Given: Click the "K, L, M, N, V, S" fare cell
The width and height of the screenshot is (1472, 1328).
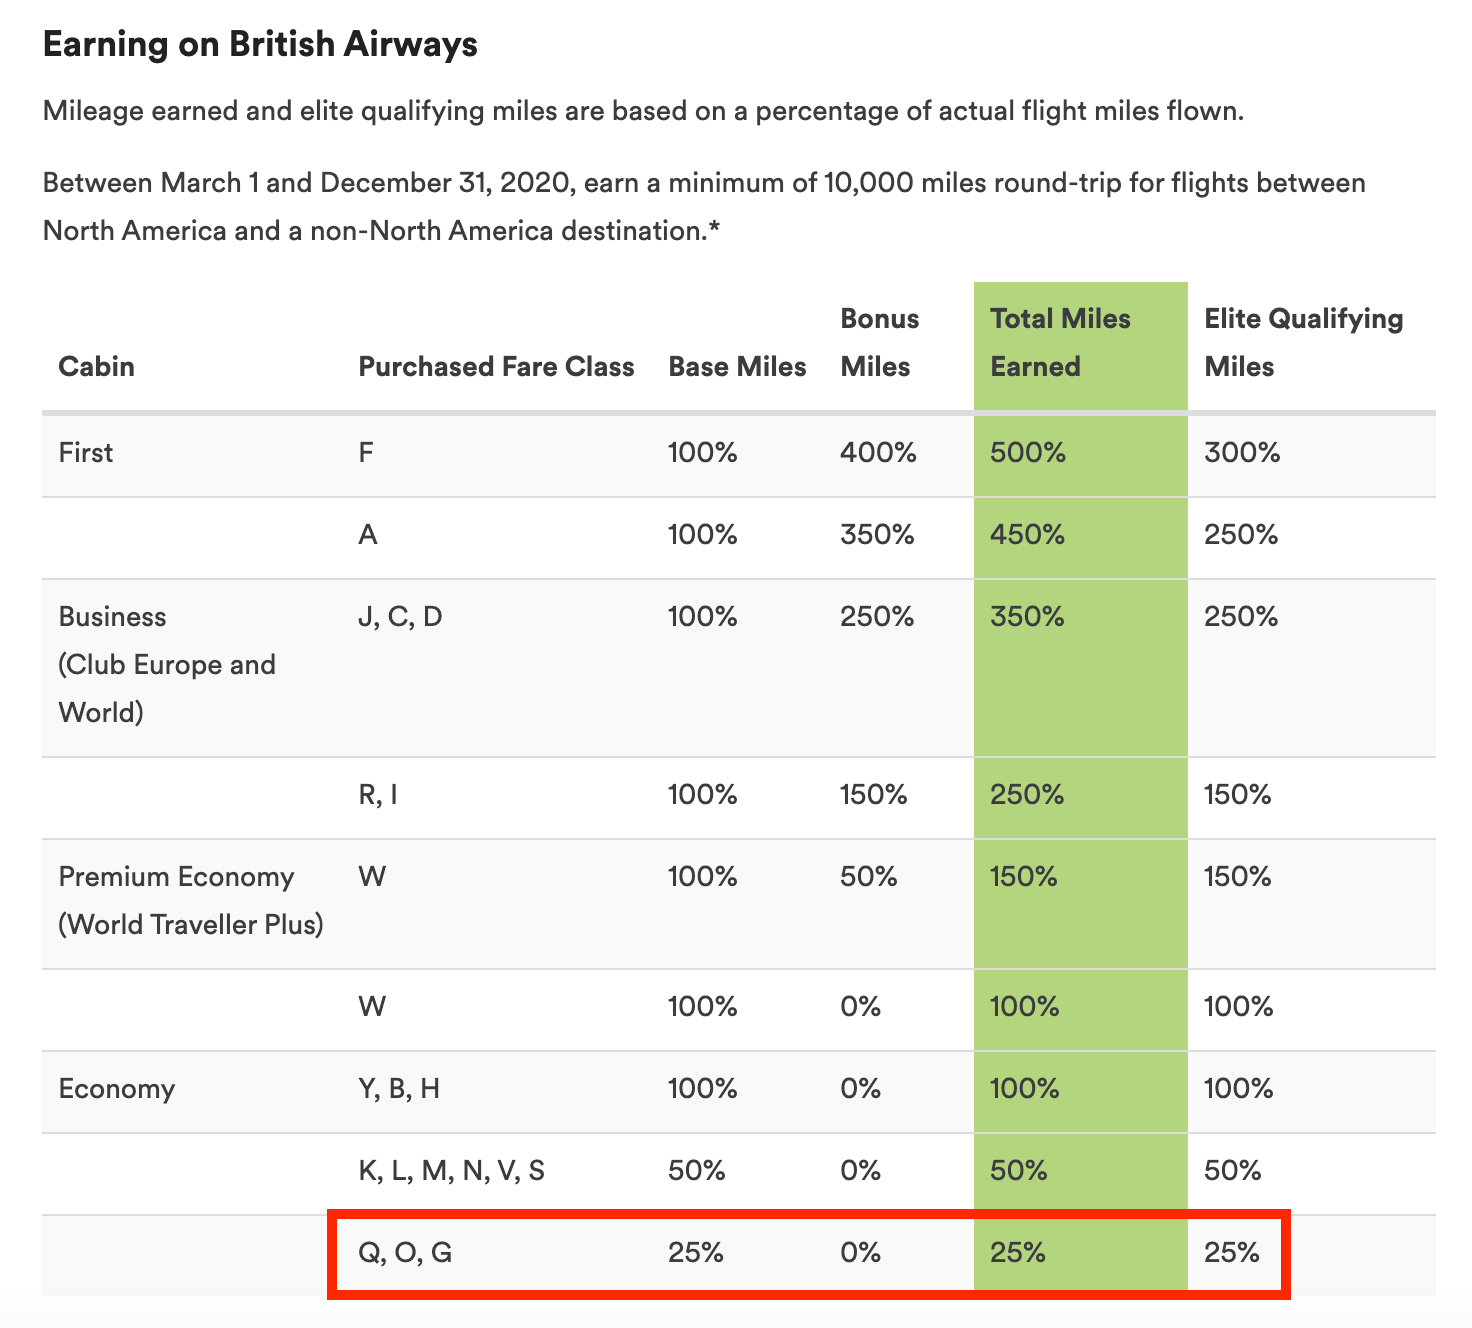Looking at the screenshot, I should click(451, 1171).
